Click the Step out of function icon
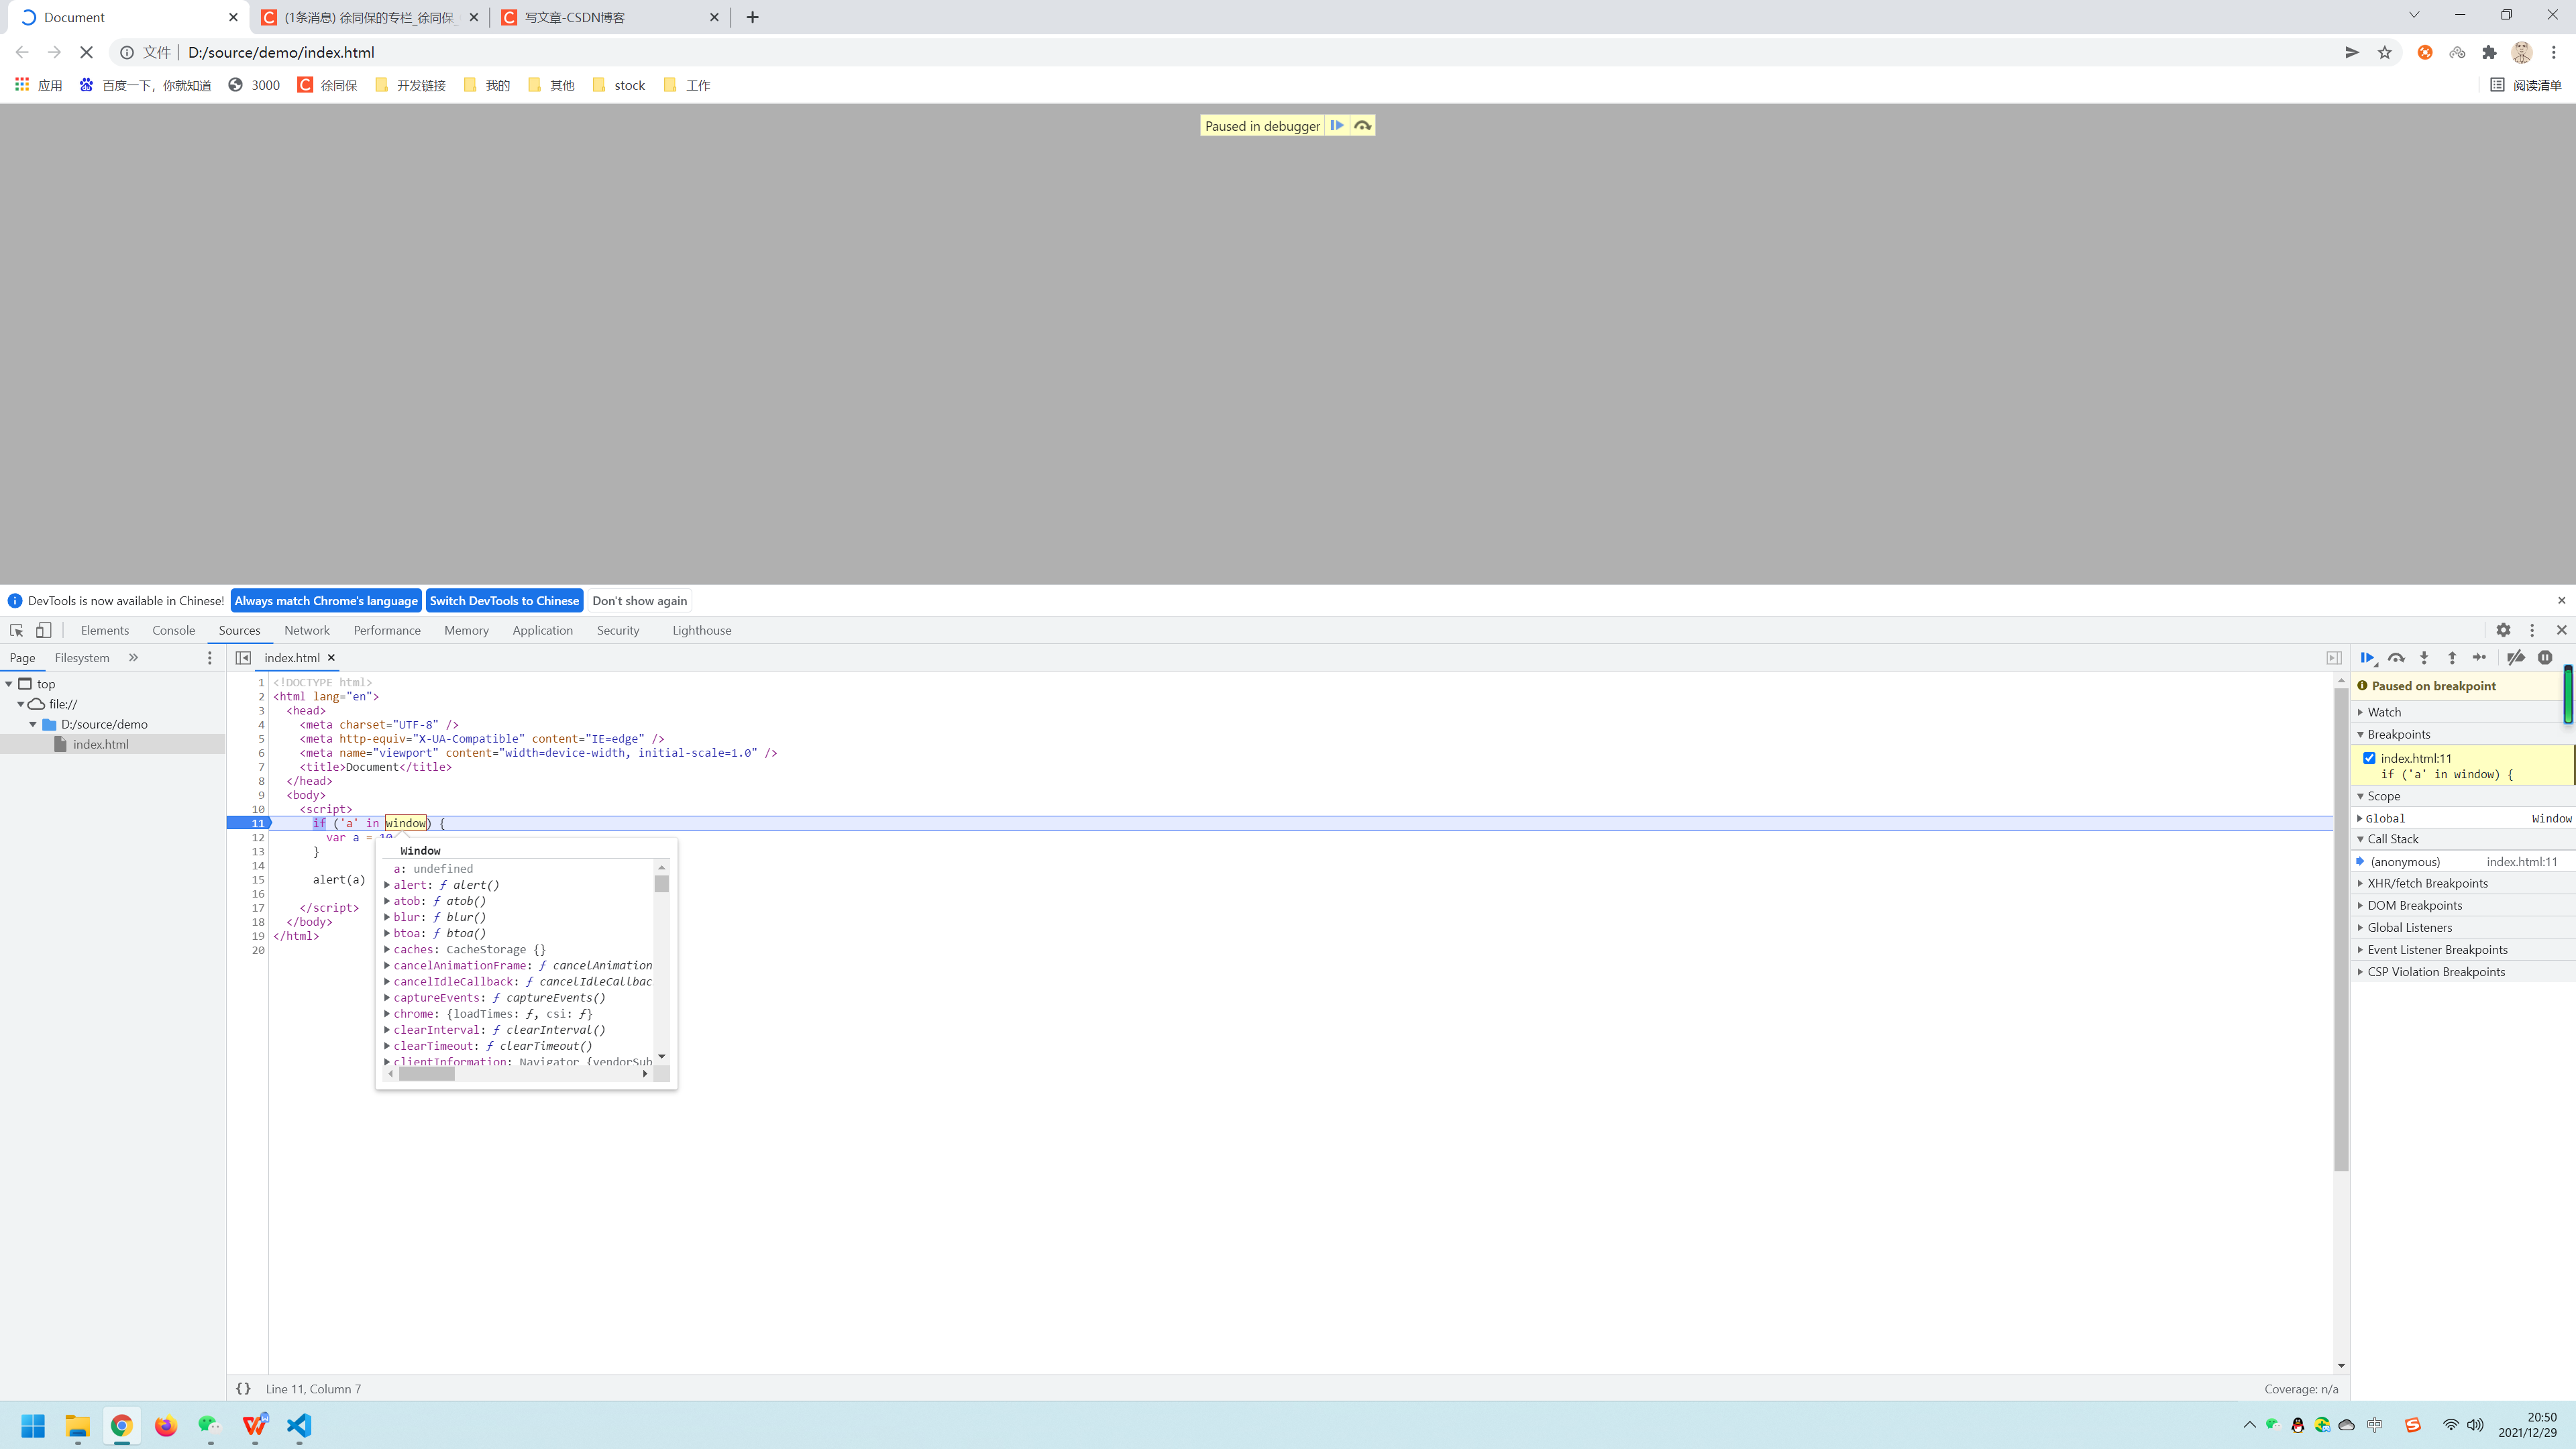The width and height of the screenshot is (2576, 1449). point(2452,658)
